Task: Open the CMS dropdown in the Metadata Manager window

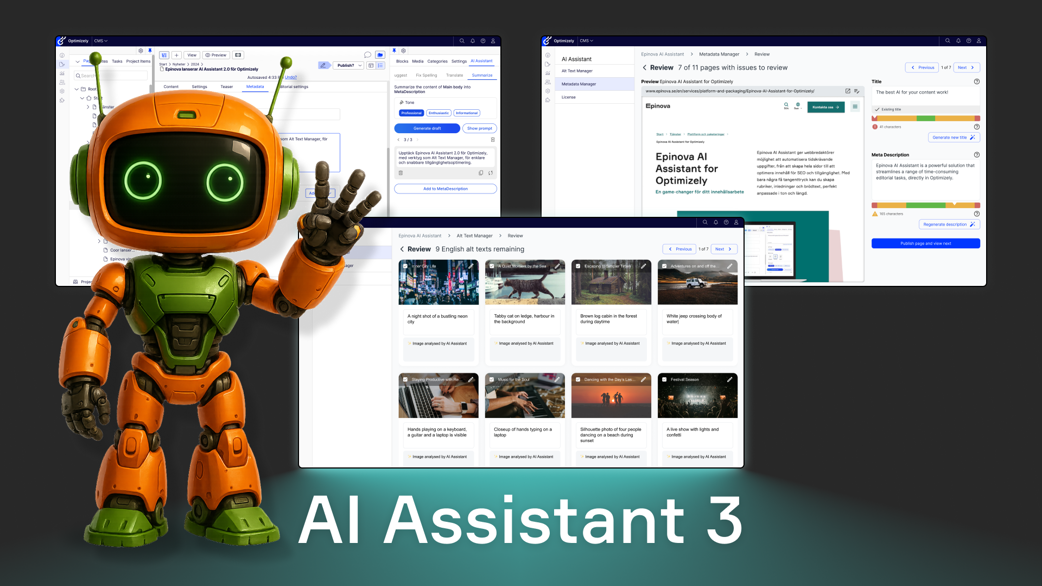Action: (x=586, y=41)
